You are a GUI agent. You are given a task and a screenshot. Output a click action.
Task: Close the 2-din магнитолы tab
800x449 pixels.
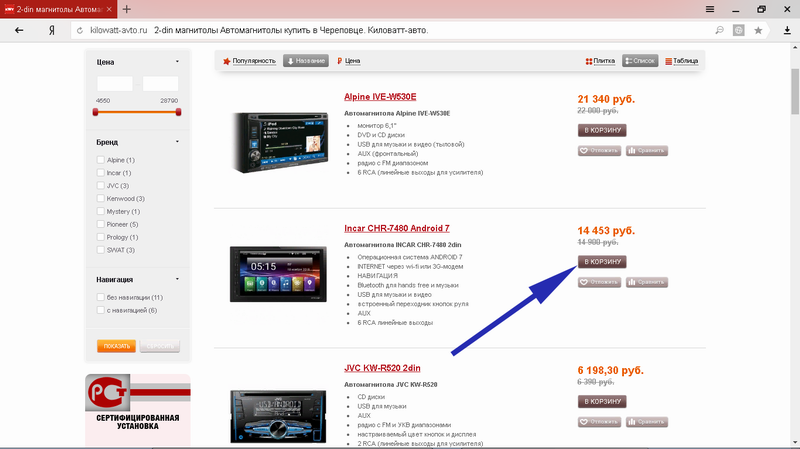tap(109, 9)
